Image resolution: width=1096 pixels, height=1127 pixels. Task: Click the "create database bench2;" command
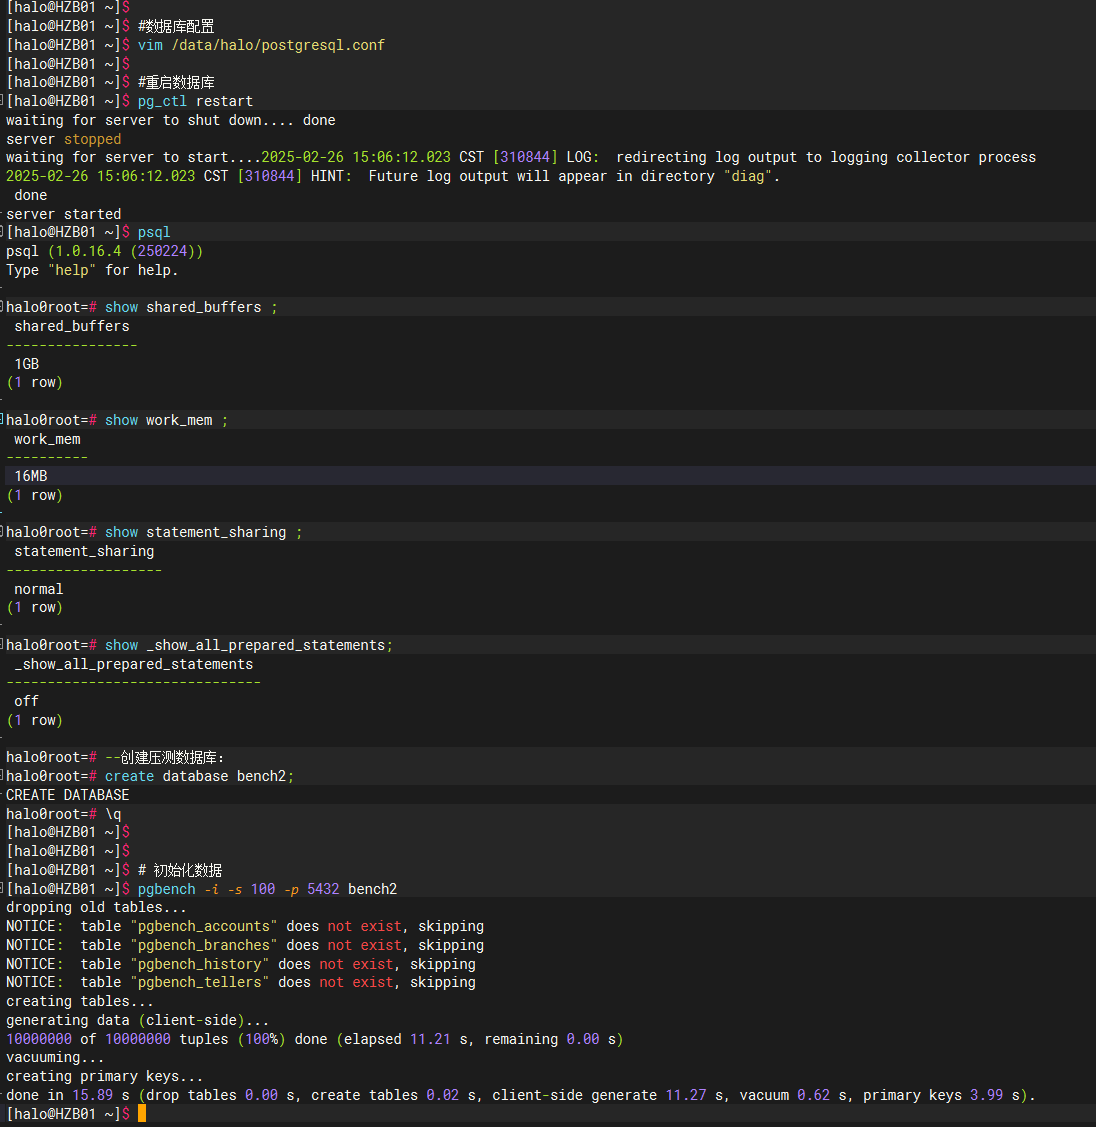200,776
